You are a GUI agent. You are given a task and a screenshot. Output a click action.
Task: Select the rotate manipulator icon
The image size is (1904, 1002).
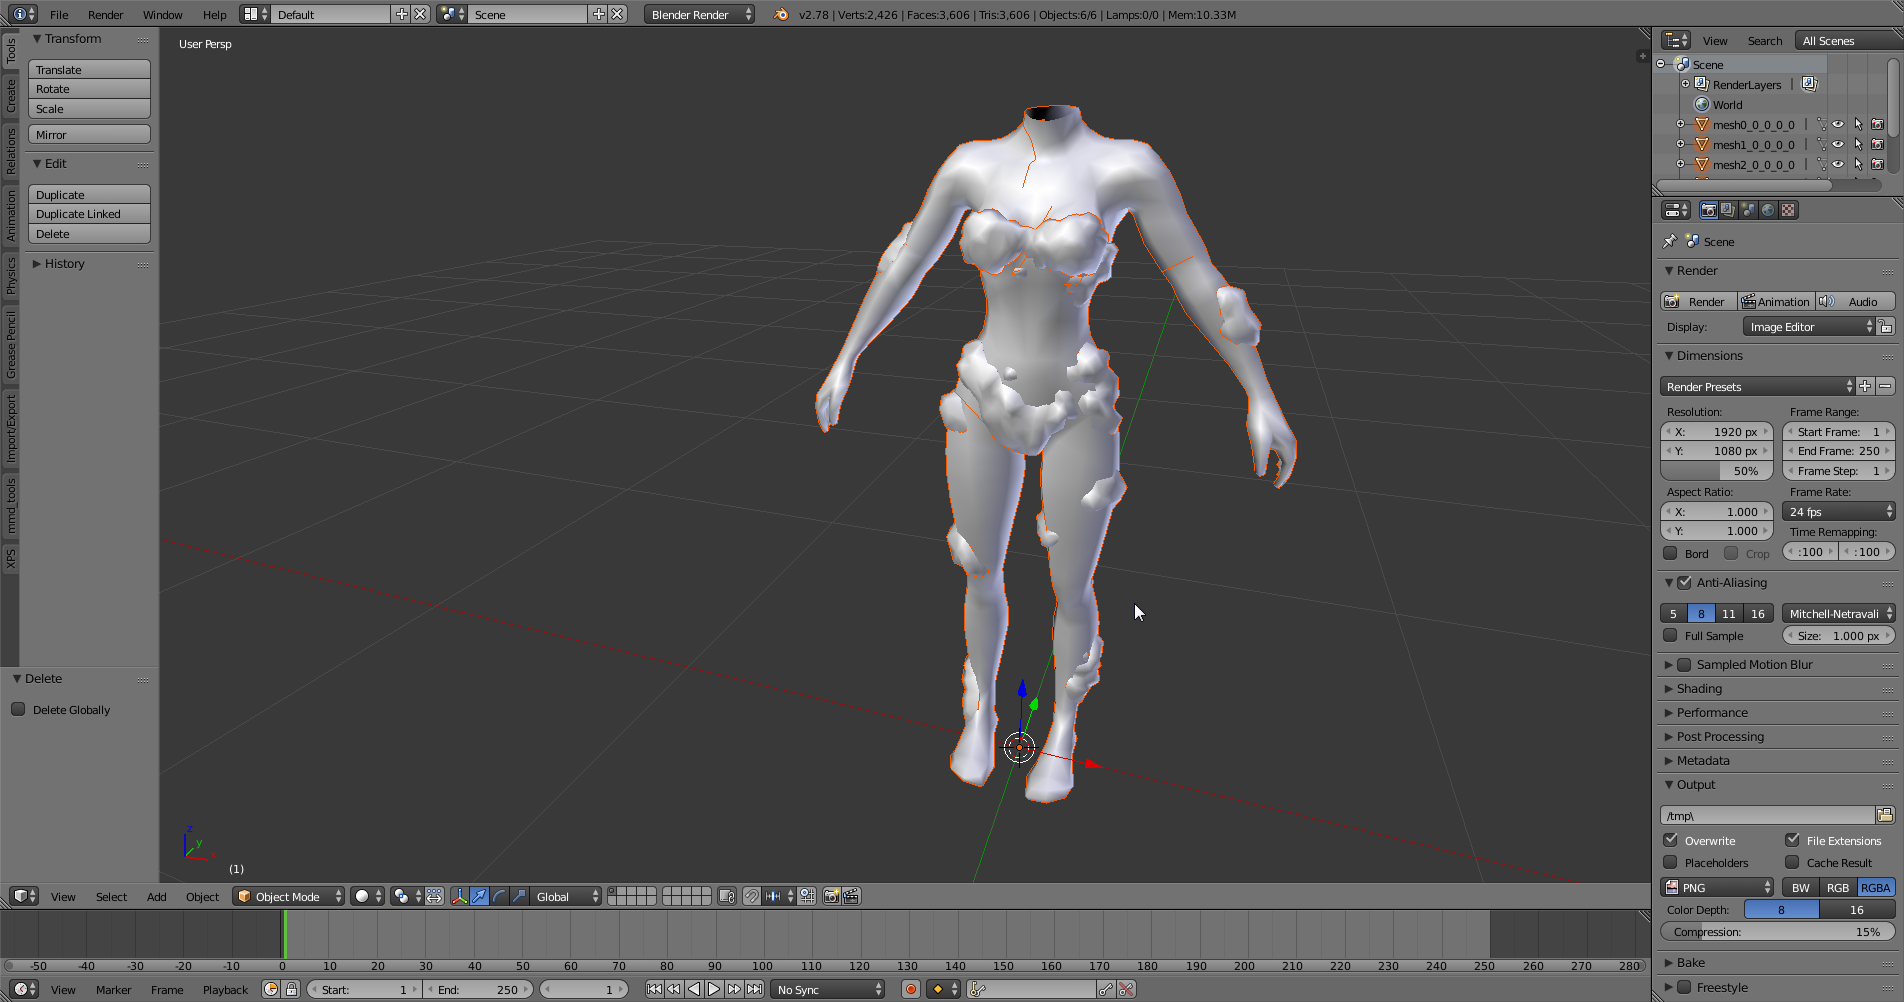499,896
